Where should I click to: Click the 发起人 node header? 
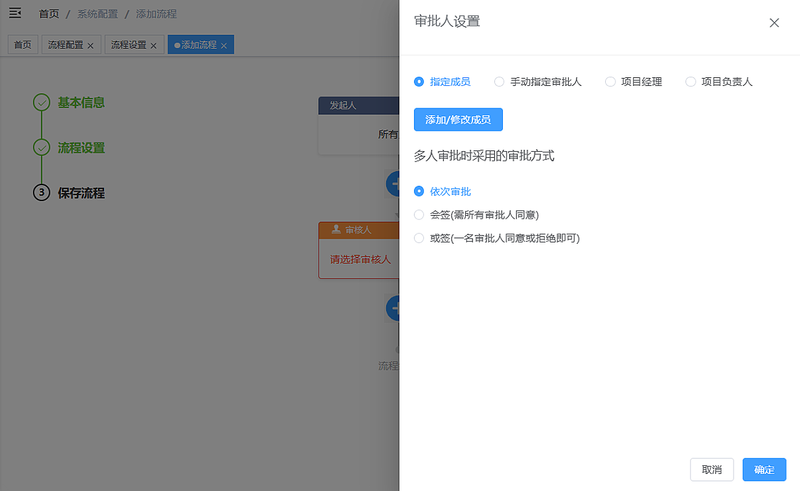click(359, 106)
